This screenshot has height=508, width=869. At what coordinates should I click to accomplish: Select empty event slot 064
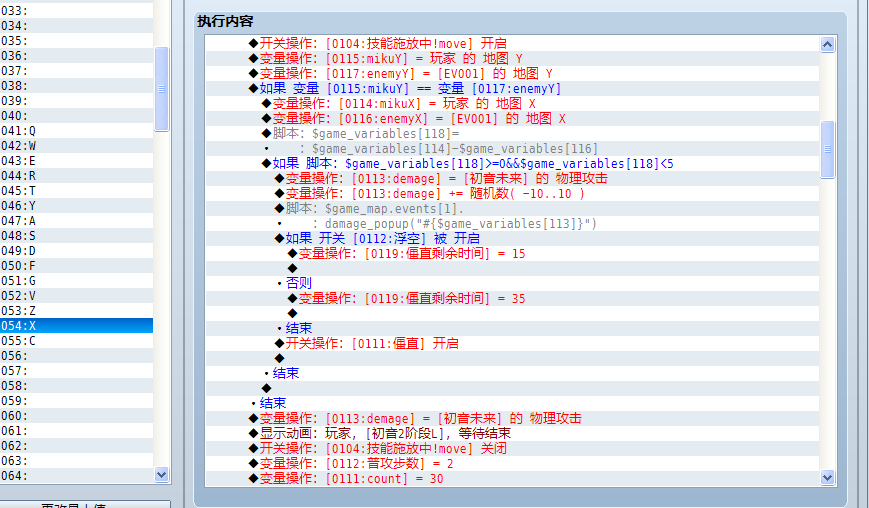coord(76,475)
